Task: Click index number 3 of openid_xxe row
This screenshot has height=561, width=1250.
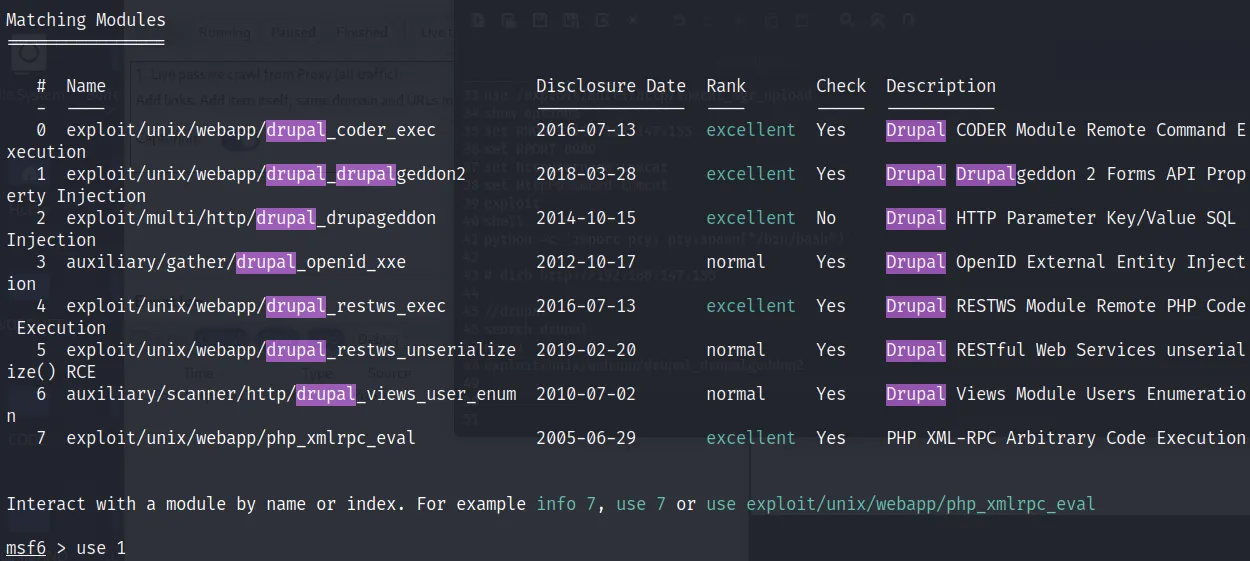Action: pos(41,262)
